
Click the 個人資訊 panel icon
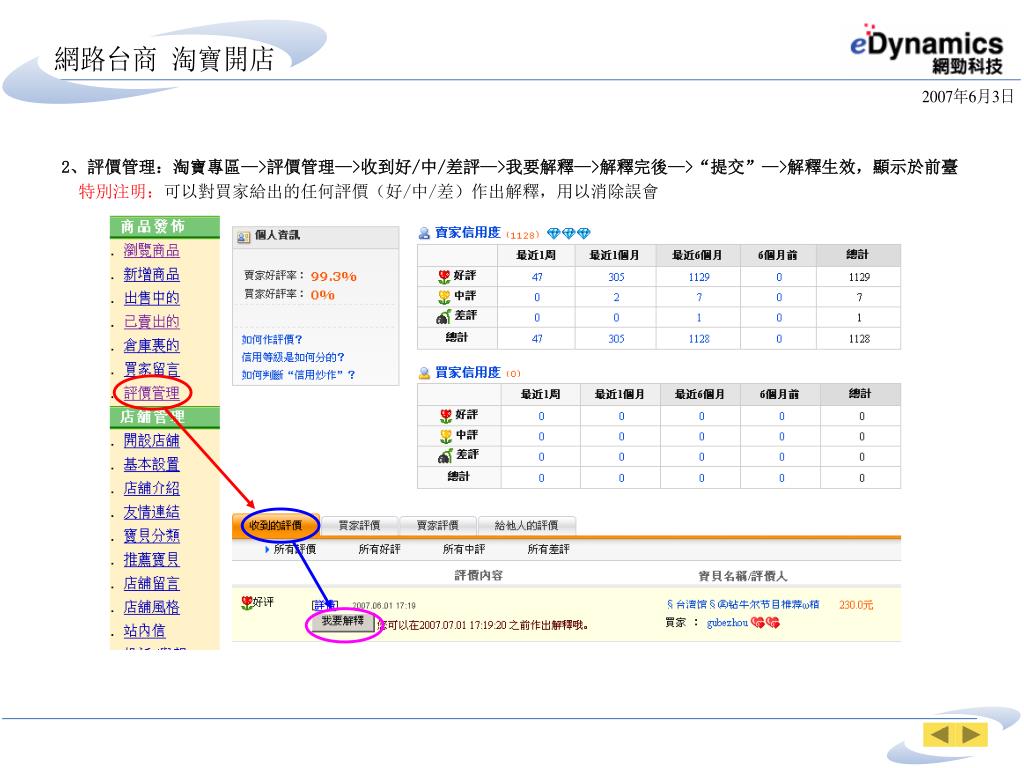(243, 236)
